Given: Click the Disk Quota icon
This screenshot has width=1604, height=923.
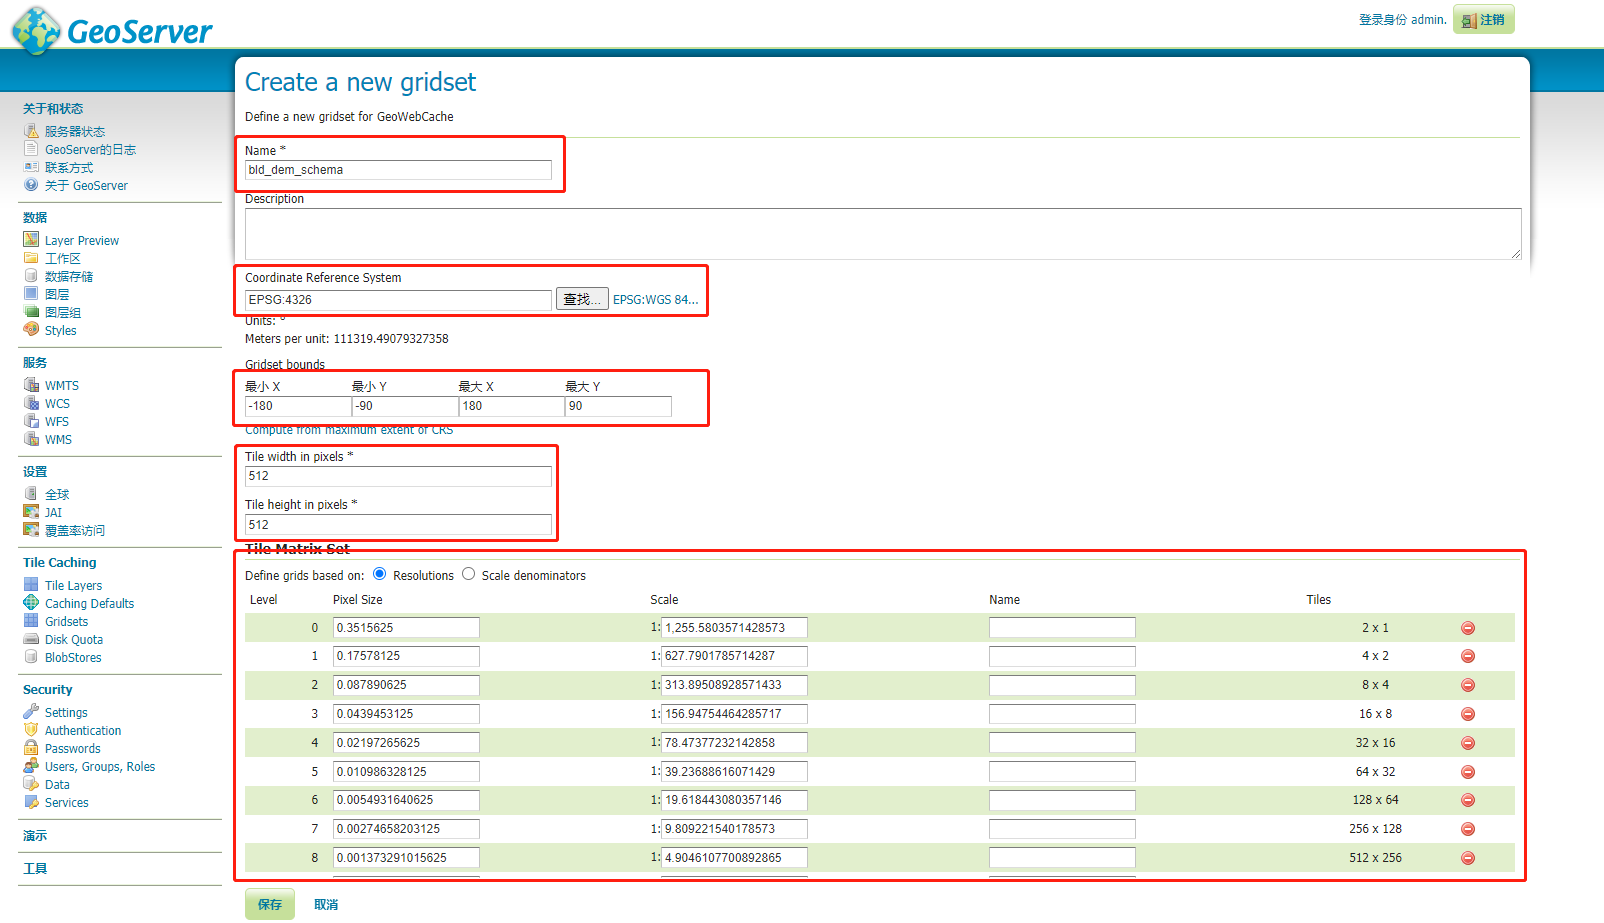Looking at the screenshot, I should 31,639.
